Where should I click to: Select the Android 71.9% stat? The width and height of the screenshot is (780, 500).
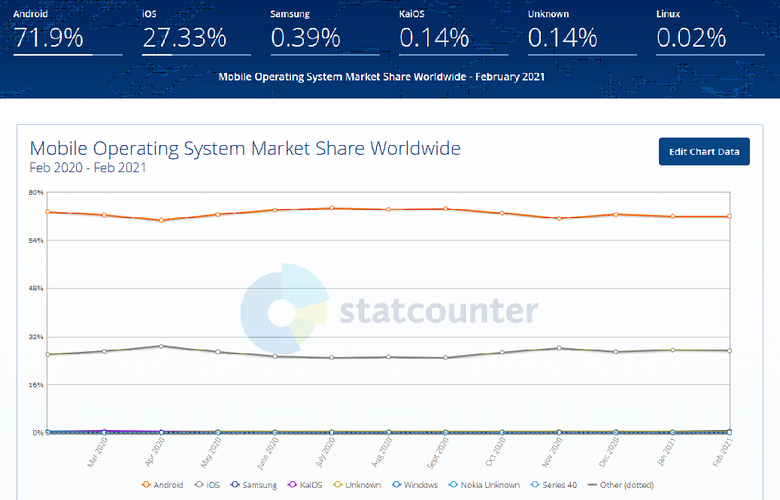[x=68, y=32]
